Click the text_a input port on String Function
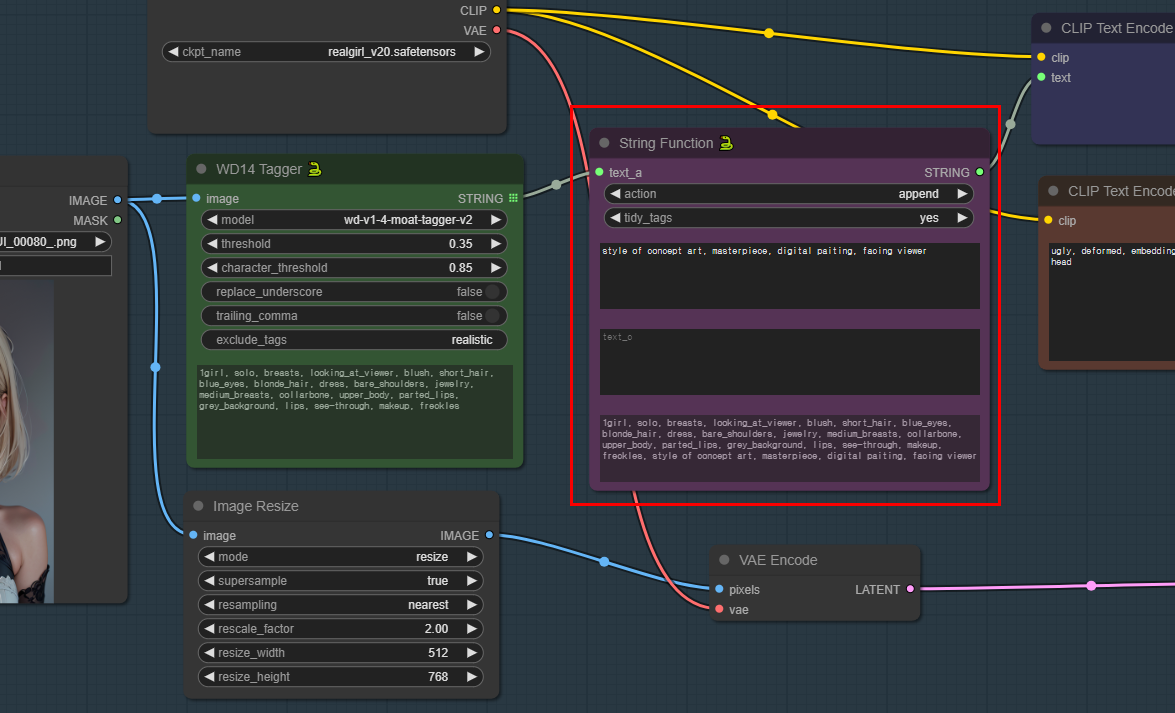Image resolution: width=1175 pixels, height=713 pixels. click(x=599, y=172)
